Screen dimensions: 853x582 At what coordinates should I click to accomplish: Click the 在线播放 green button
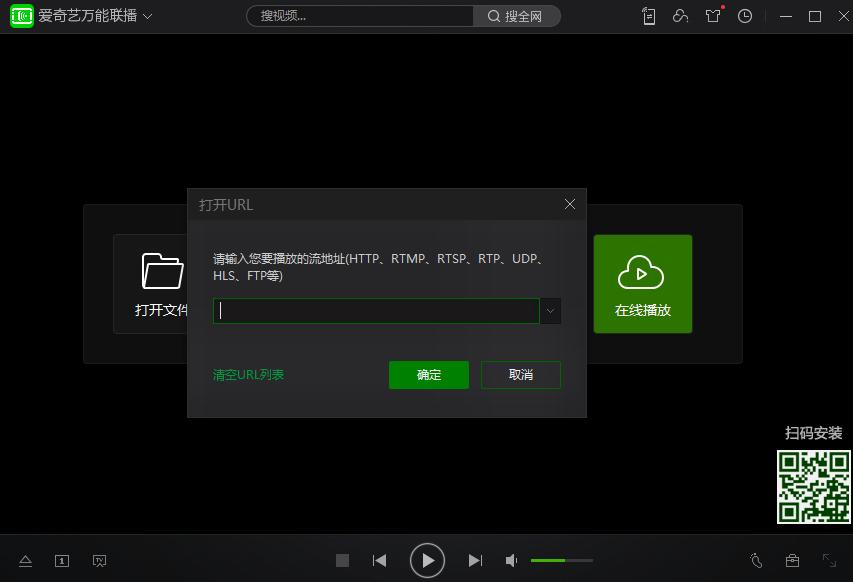642,284
